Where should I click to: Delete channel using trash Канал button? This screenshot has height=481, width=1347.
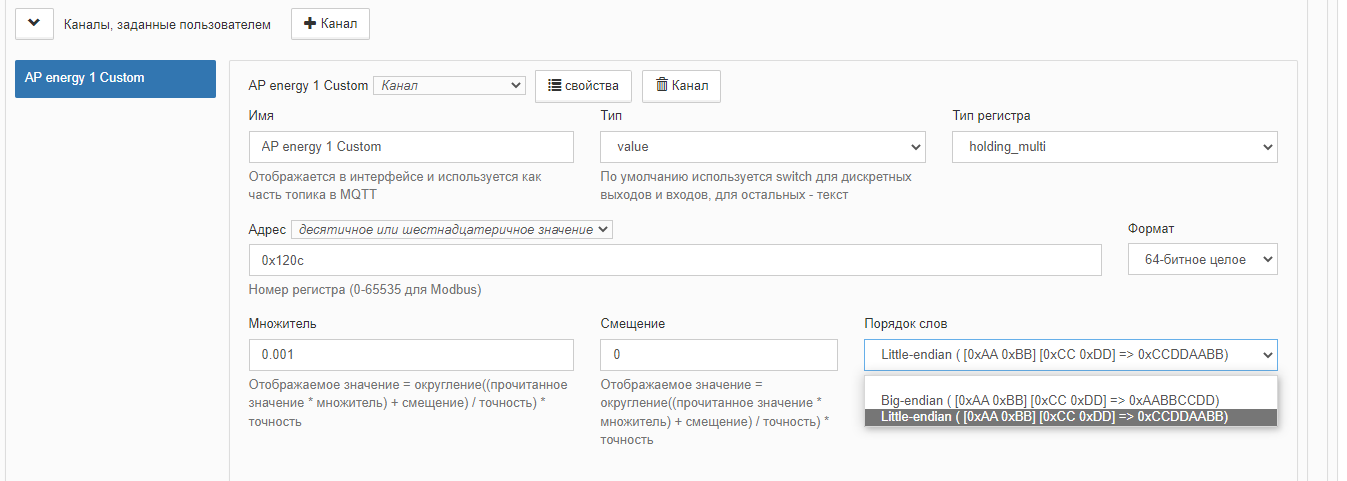tap(681, 85)
